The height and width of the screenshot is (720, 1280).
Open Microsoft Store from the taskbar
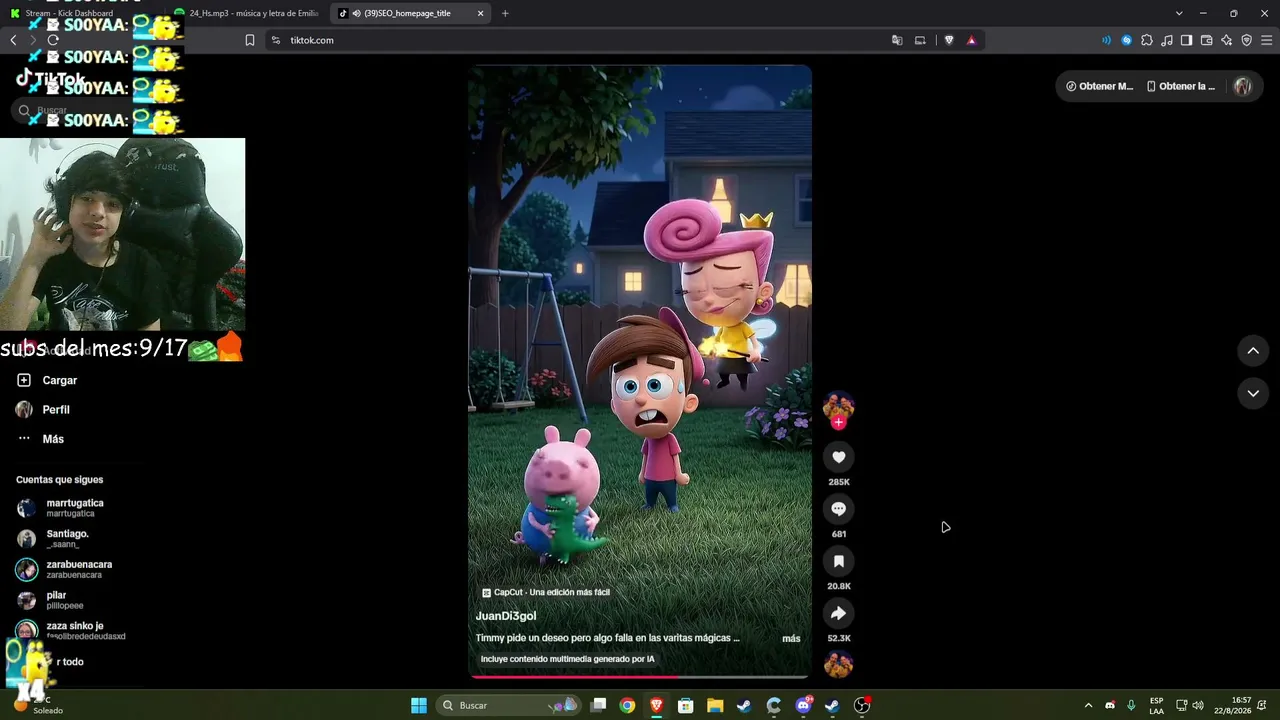click(x=686, y=705)
